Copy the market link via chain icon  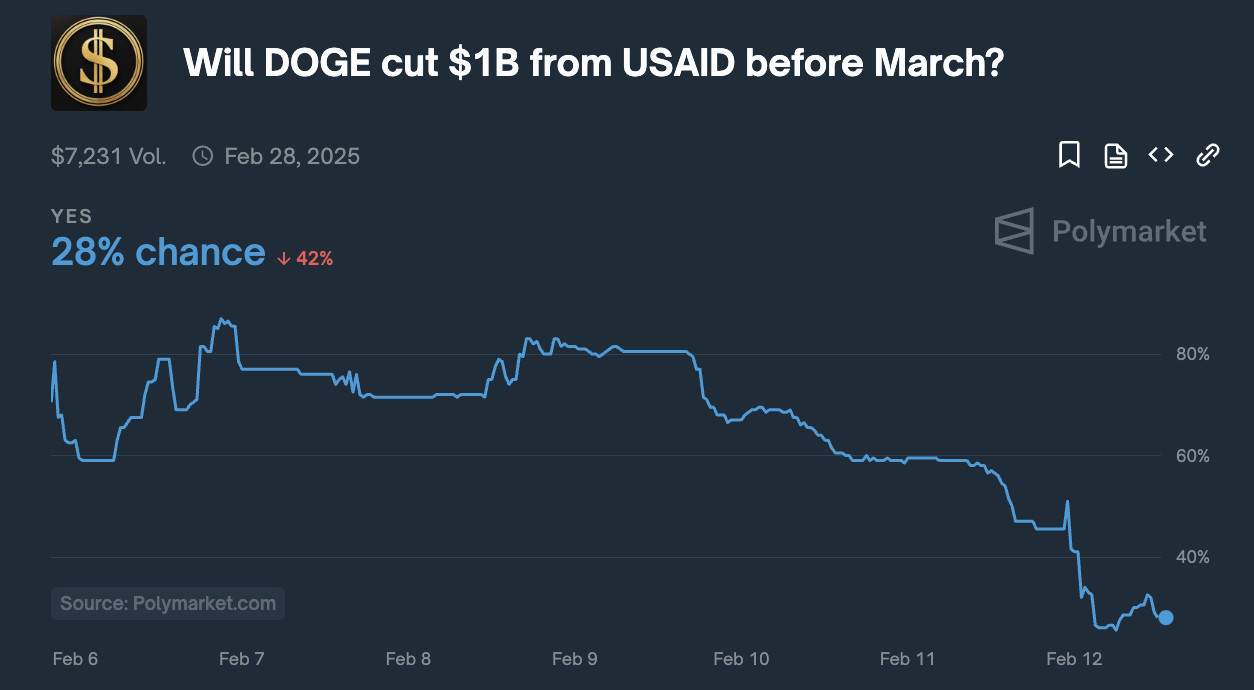[1207, 155]
